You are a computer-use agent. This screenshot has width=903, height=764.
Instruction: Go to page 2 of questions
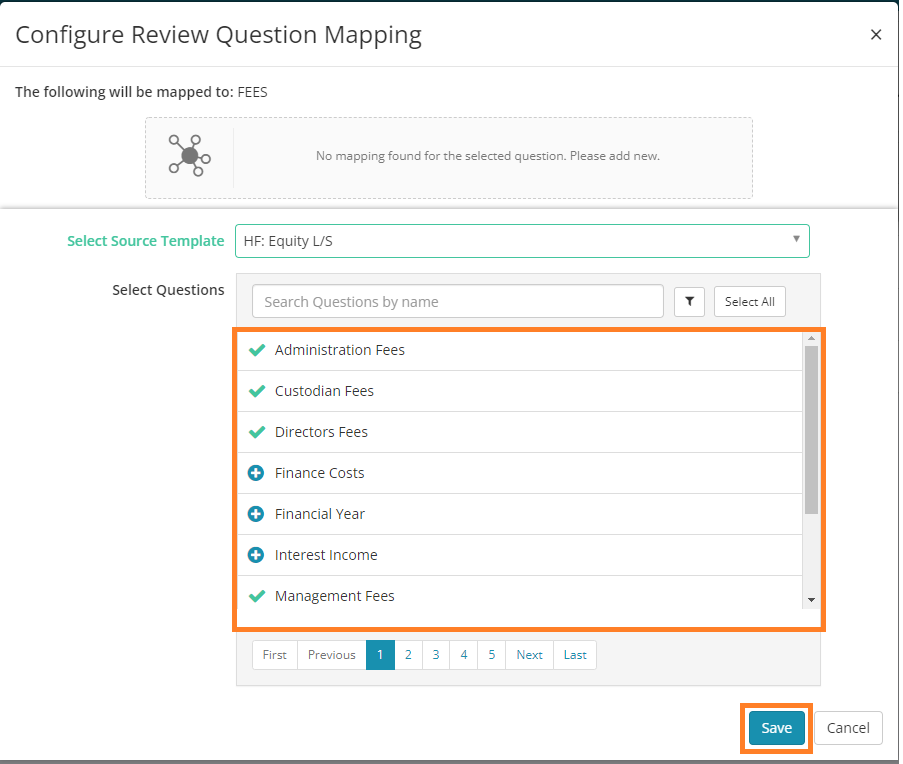(408, 655)
